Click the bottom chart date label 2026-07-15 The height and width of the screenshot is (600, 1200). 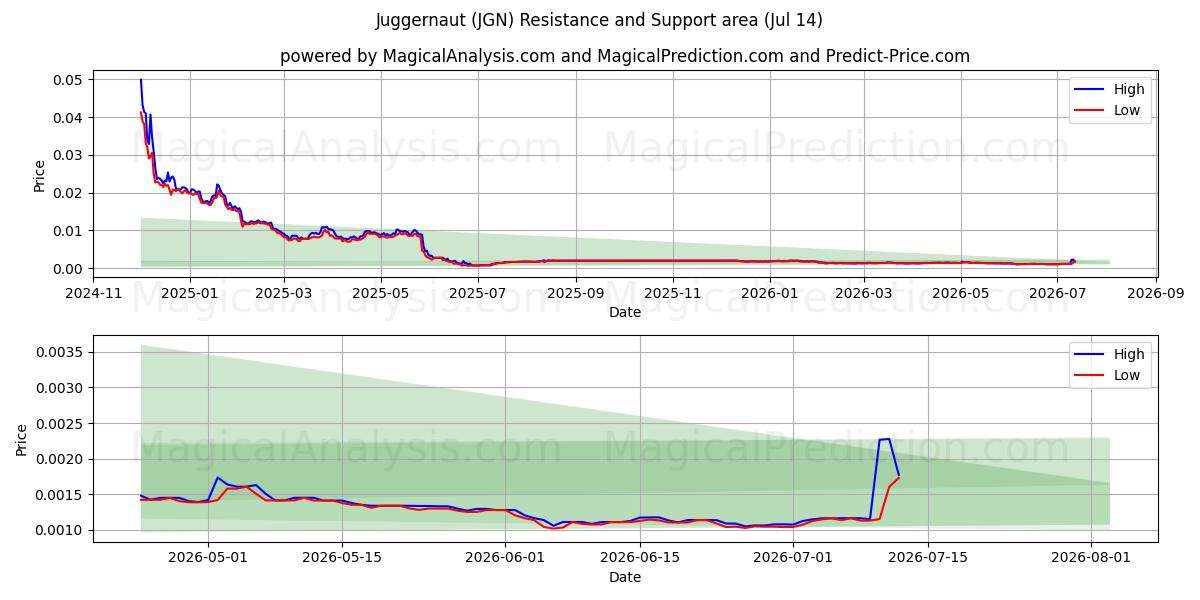tap(927, 559)
